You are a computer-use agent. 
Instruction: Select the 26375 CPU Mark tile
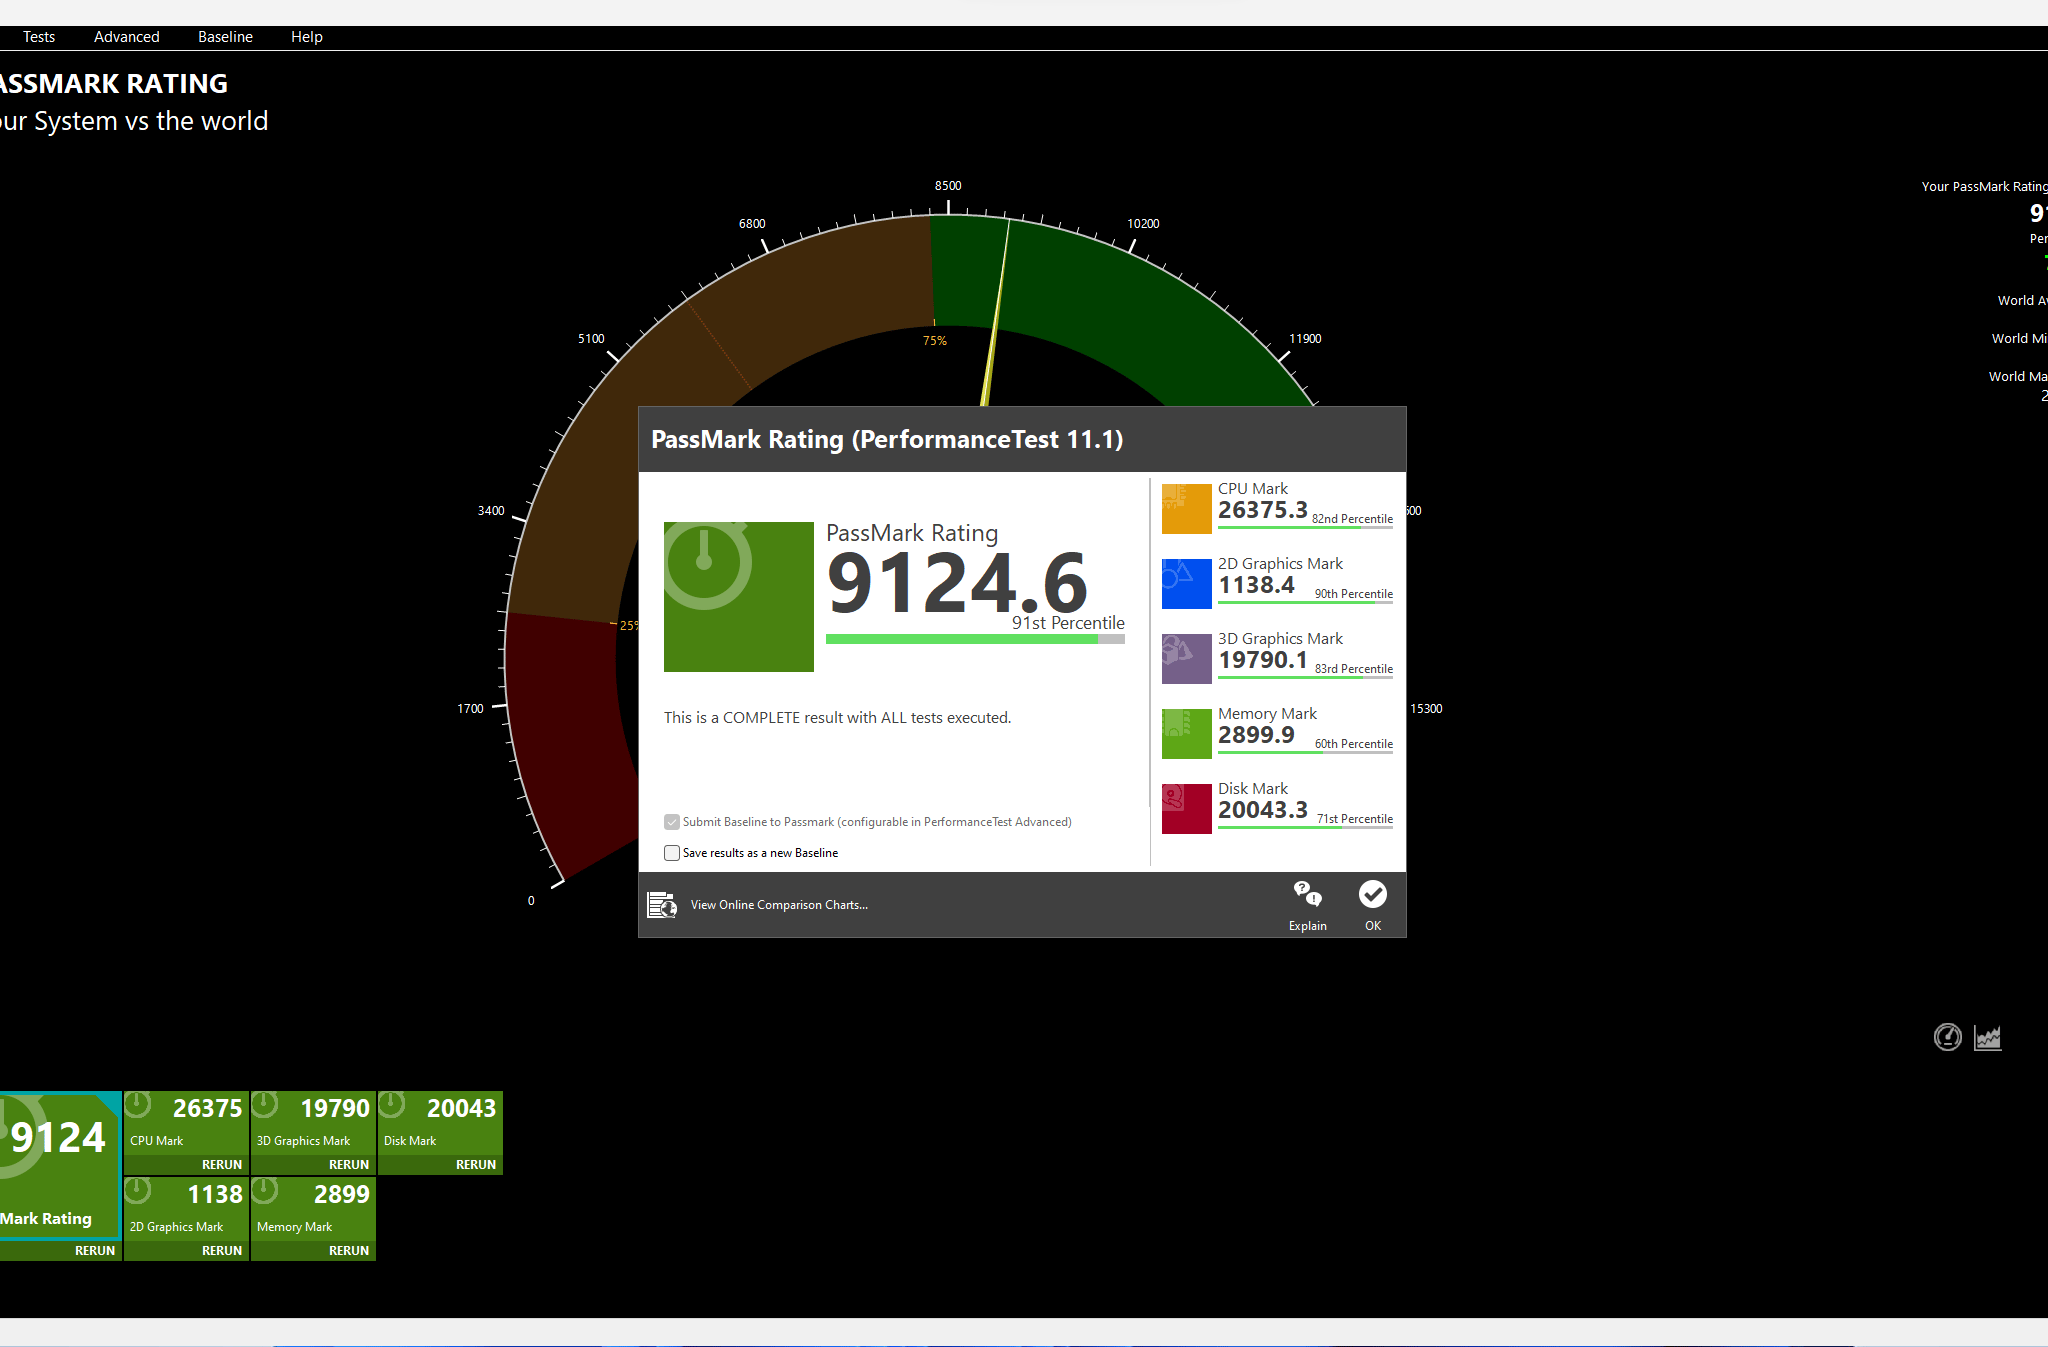pos(186,1123)
